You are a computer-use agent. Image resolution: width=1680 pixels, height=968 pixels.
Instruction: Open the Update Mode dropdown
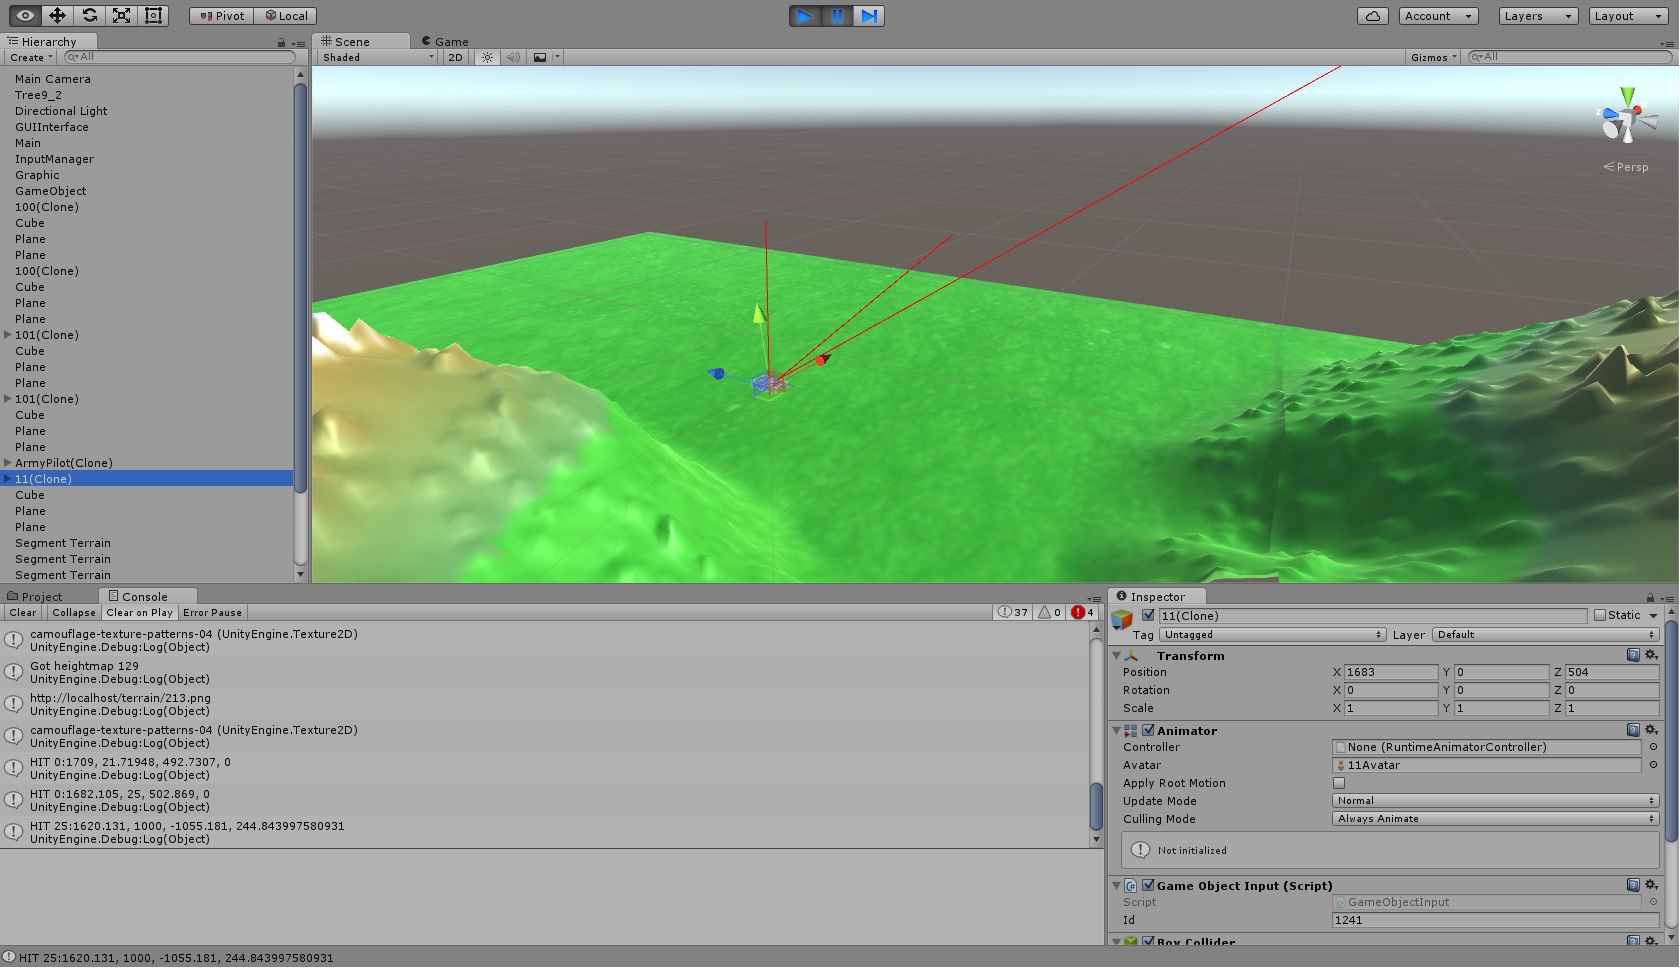tap(1496, 801)
